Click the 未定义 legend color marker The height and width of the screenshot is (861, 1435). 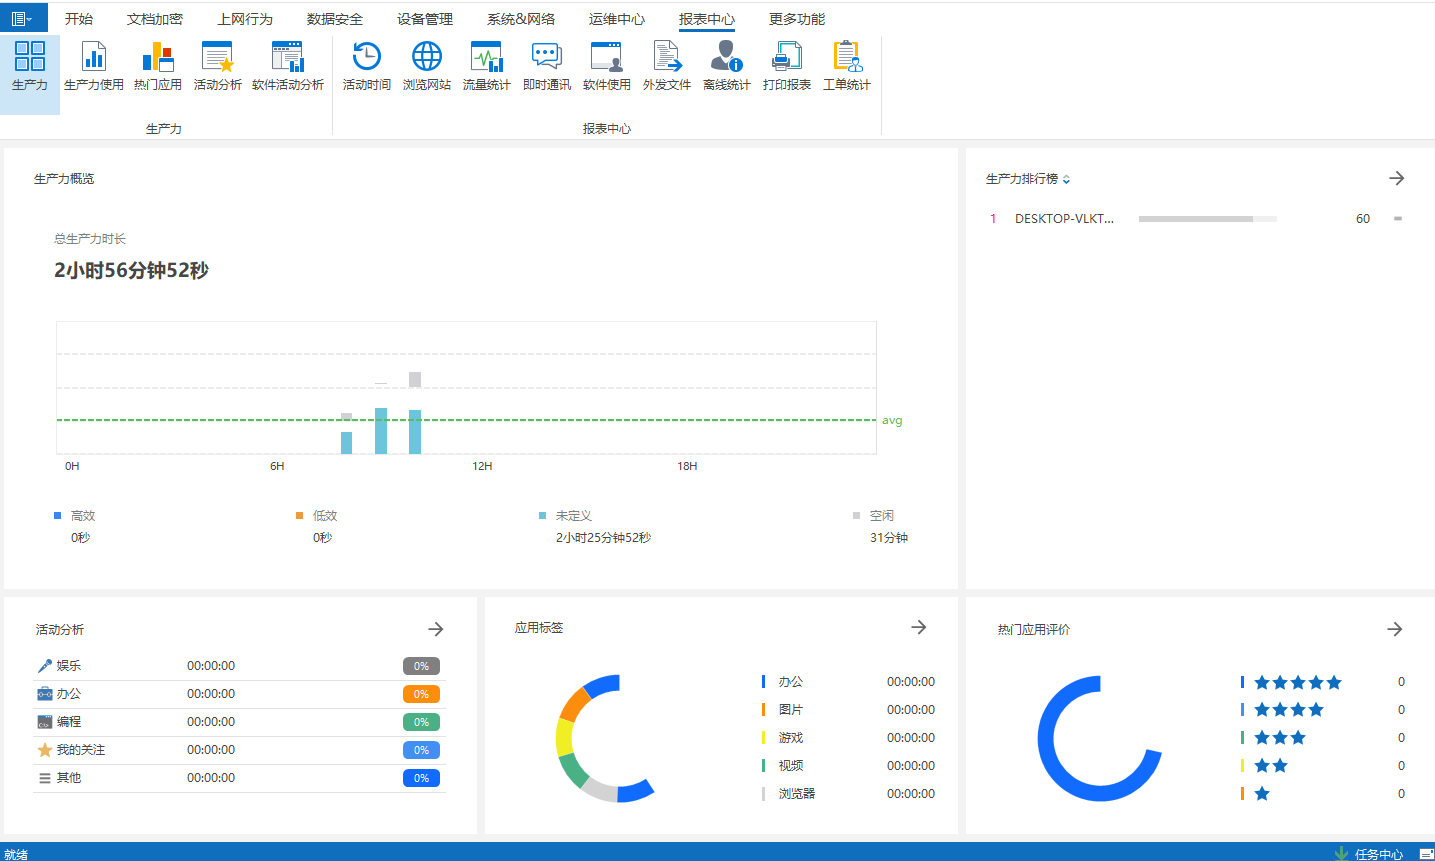pyautogui.click(x=543, y=516)
